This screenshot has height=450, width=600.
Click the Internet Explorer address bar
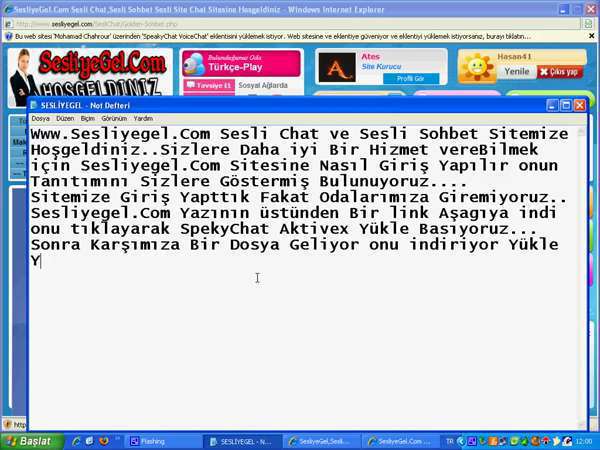(x=295, y=24)
